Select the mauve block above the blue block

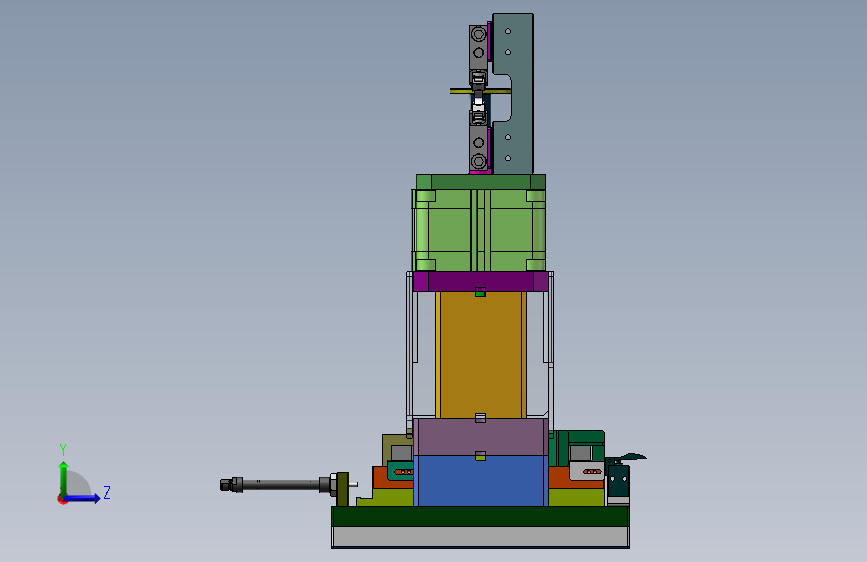[x=480, y=437]
